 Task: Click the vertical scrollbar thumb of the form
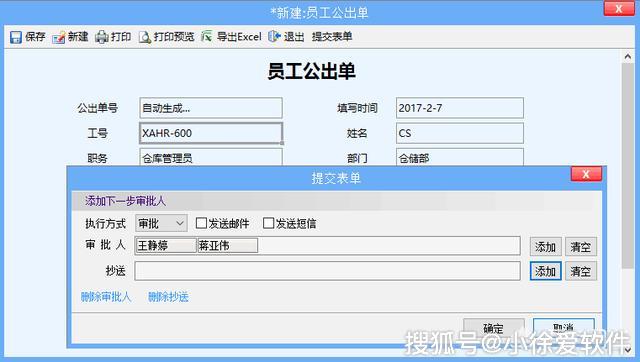coord(628,166)
